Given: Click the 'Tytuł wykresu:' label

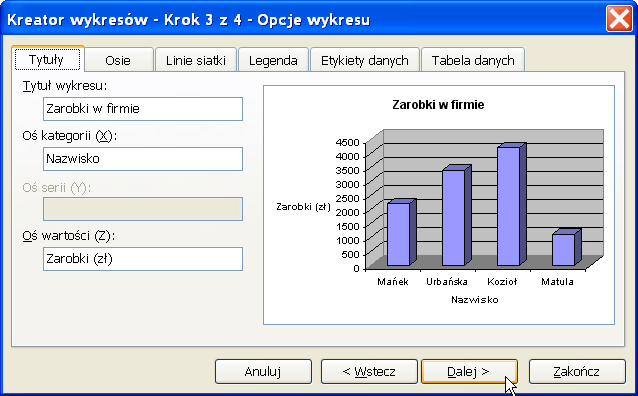Looking at the screenshot, I should pyautogui.click(x=65, y=86).
